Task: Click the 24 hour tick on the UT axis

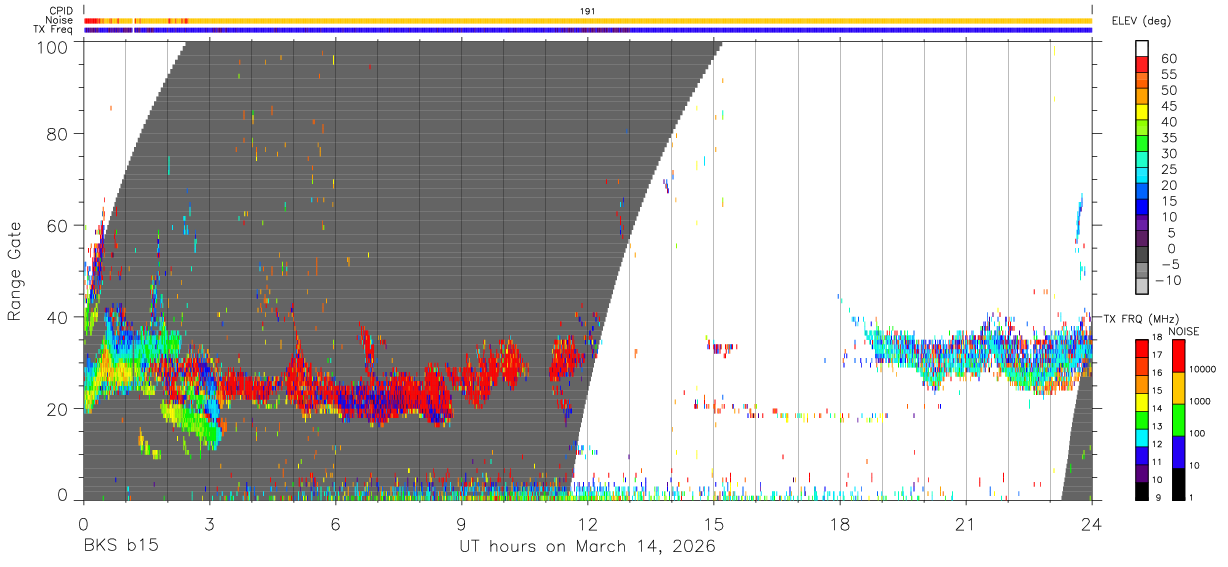Action: (x=1091, y=524)
